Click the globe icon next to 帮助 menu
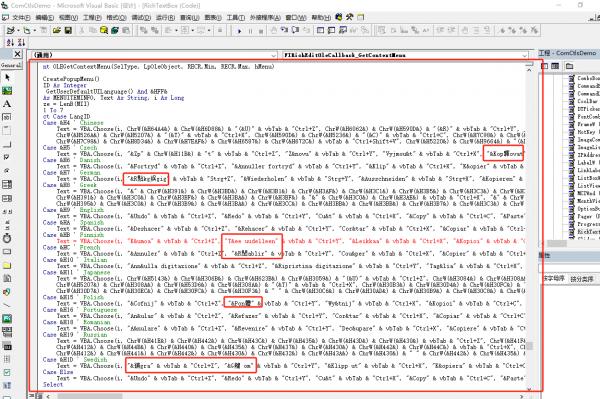 click(339, 17)
